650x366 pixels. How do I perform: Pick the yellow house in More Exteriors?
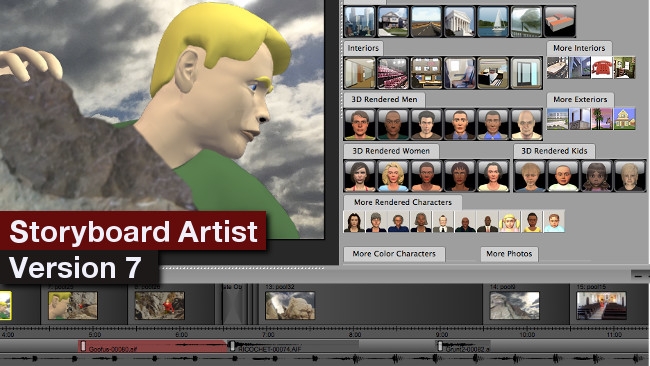tap(624, 119)
